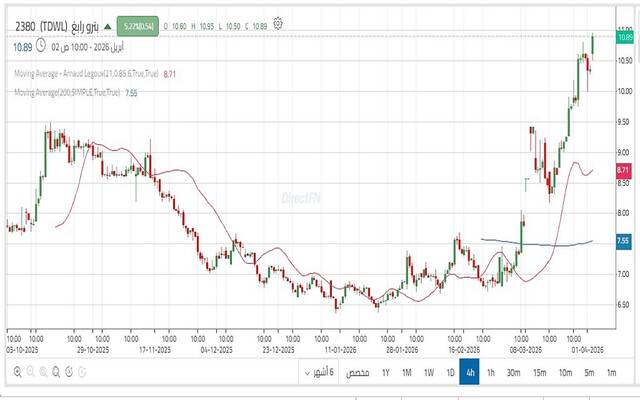640x400 pixels.
Task: Open chart settings gear icon
Action: coord(278,22)
